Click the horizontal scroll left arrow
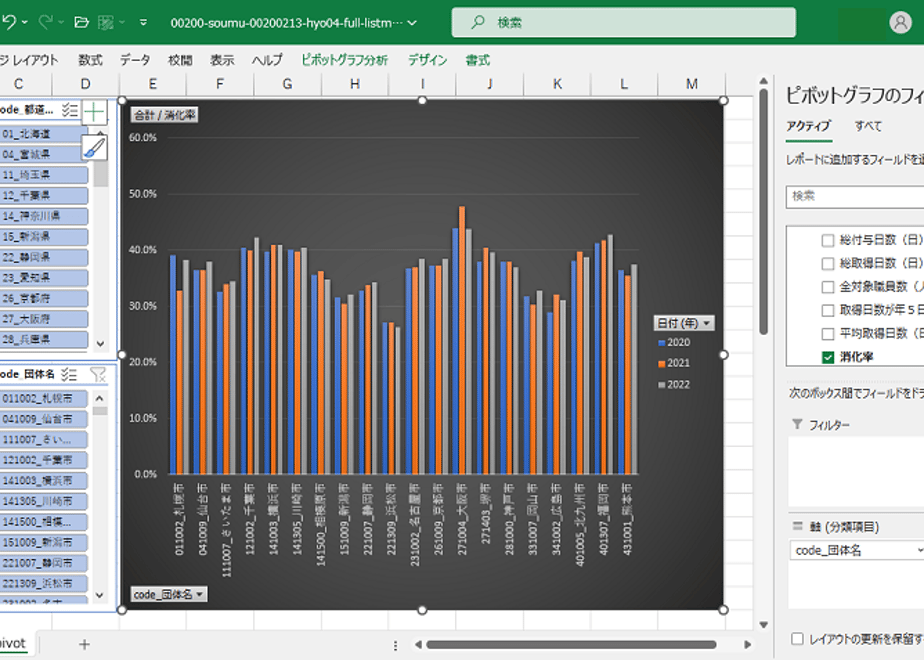The image size is (924, 660). tap(418, 645)
